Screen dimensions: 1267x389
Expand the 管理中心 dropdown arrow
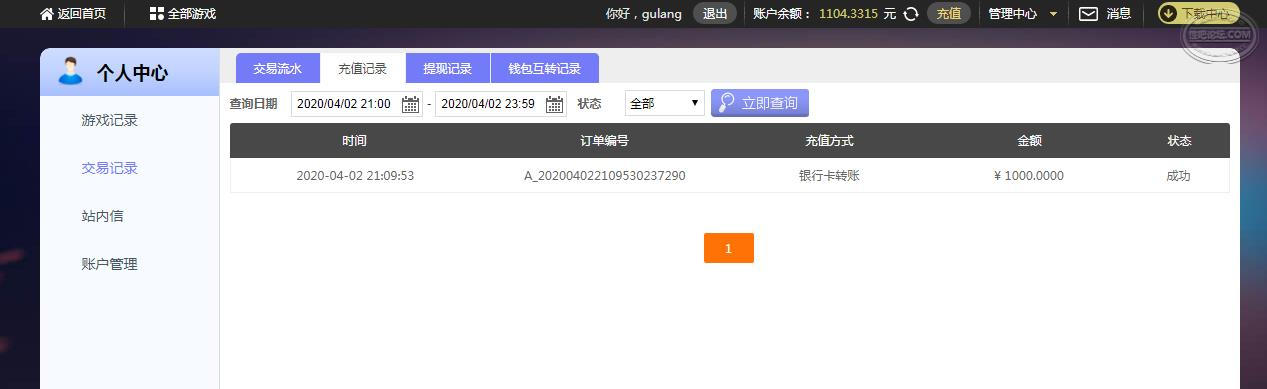[x=1053, y=14]
